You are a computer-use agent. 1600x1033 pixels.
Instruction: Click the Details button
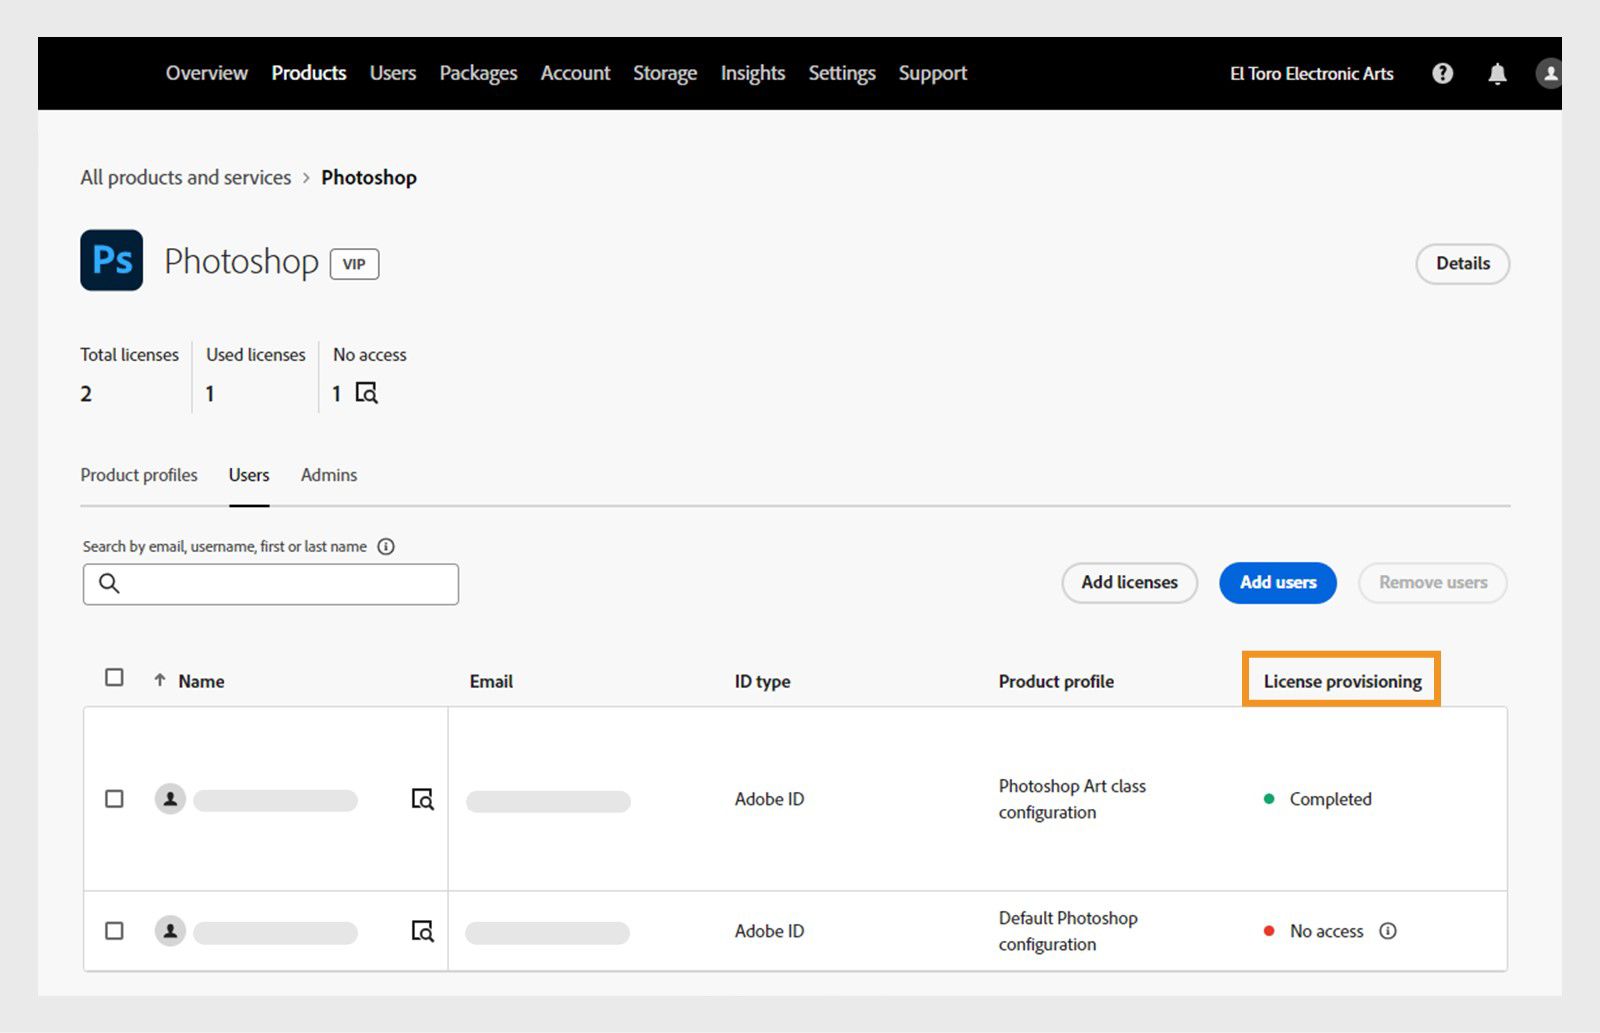1463,264
